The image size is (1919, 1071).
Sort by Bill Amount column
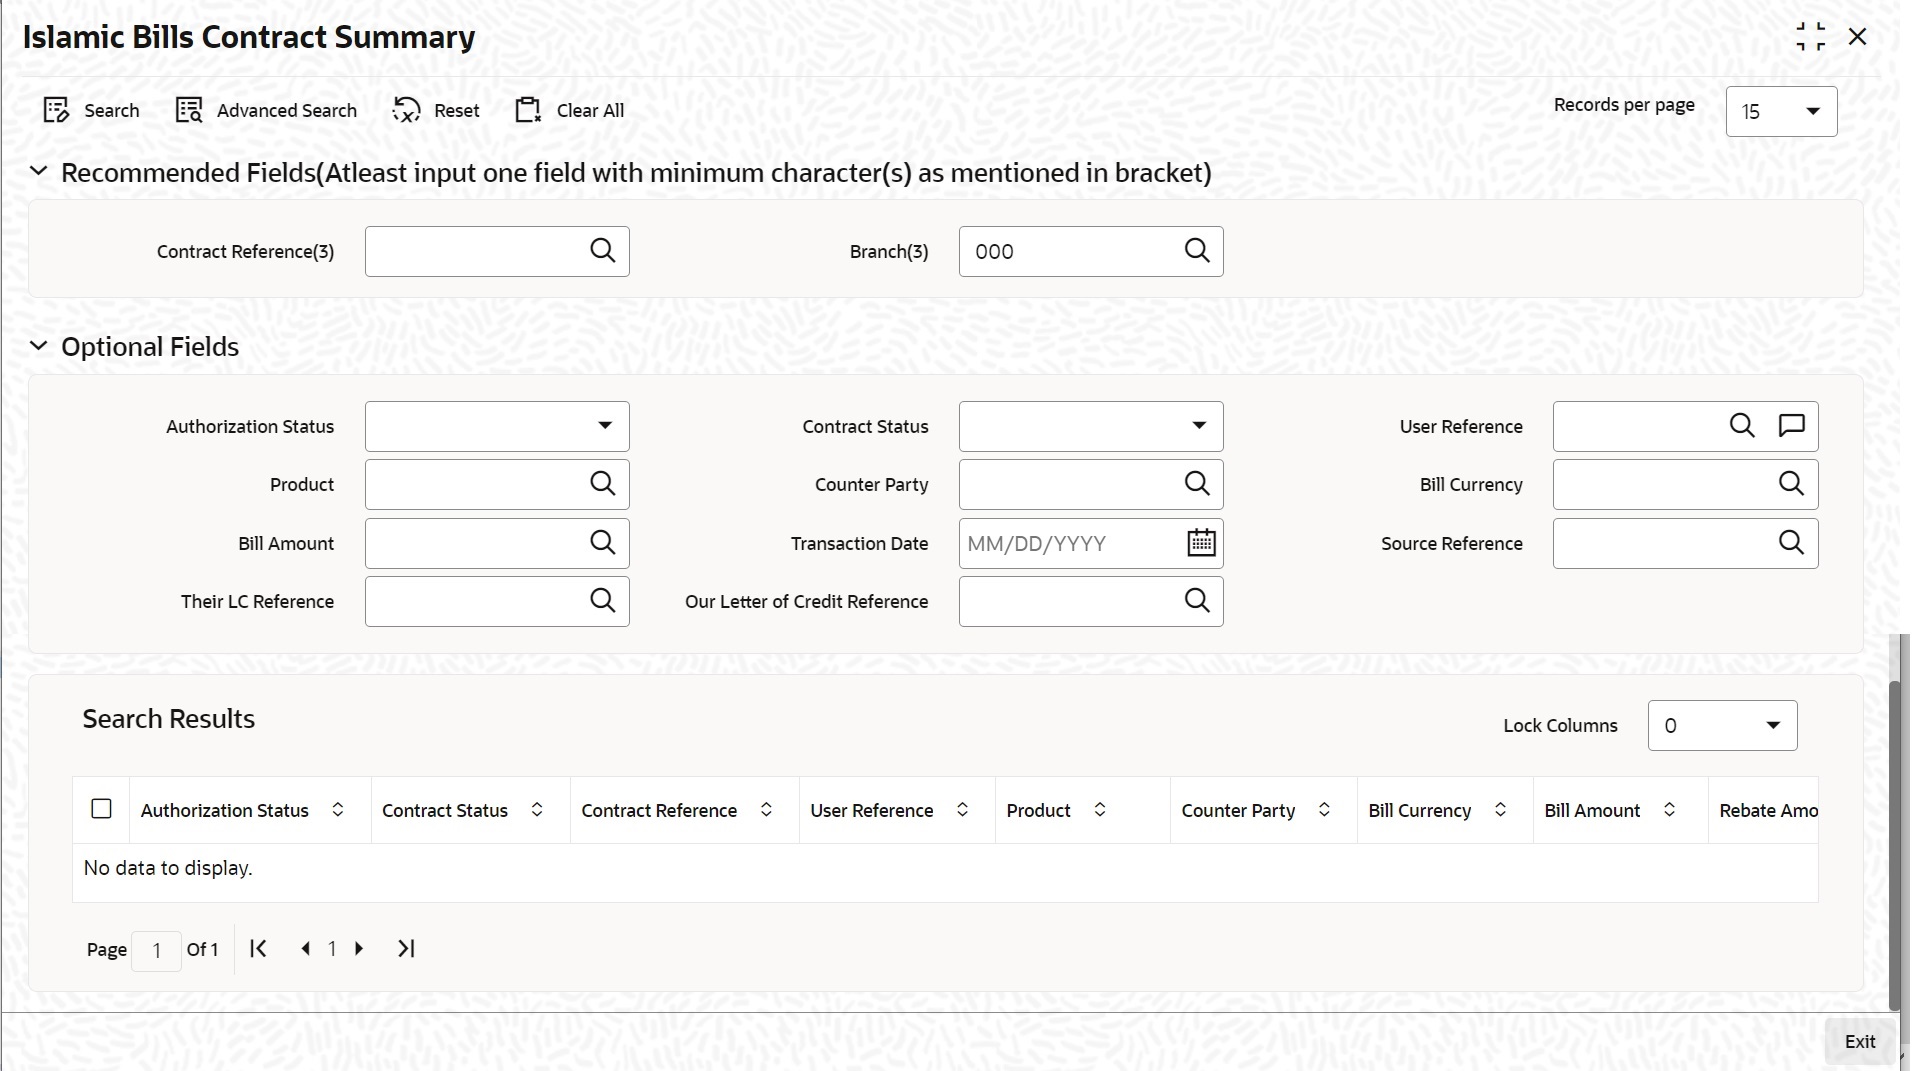(1669, 810)
